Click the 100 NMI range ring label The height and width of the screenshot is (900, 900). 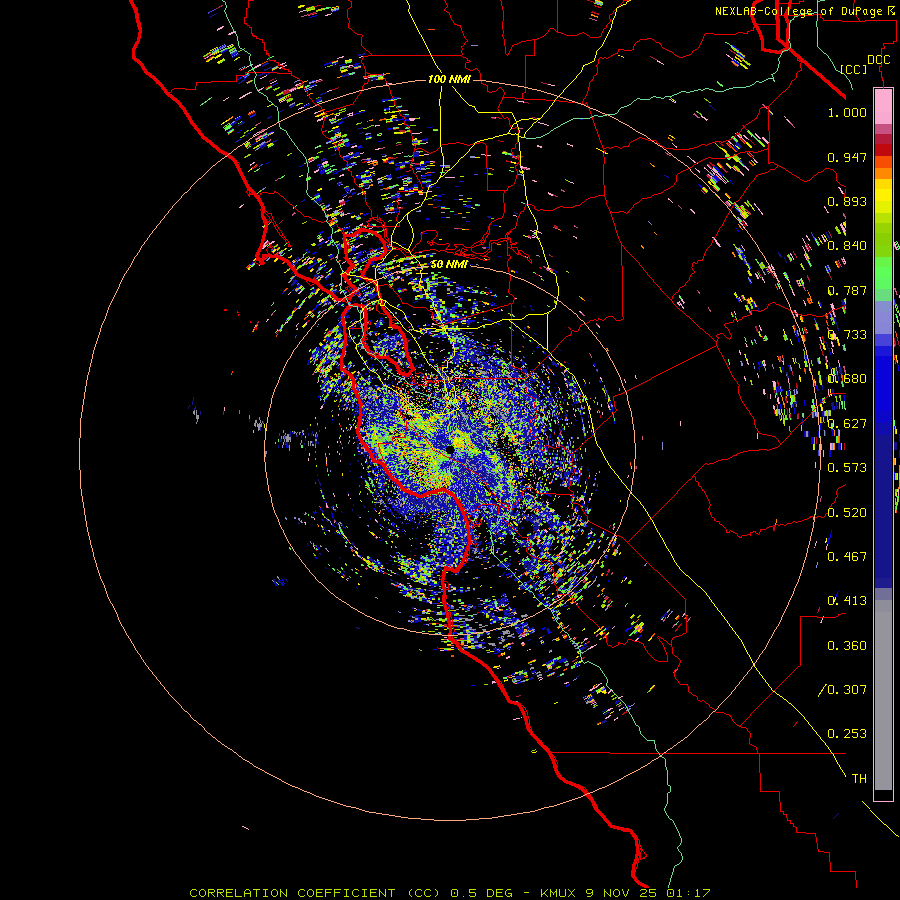tap(449, 79)
